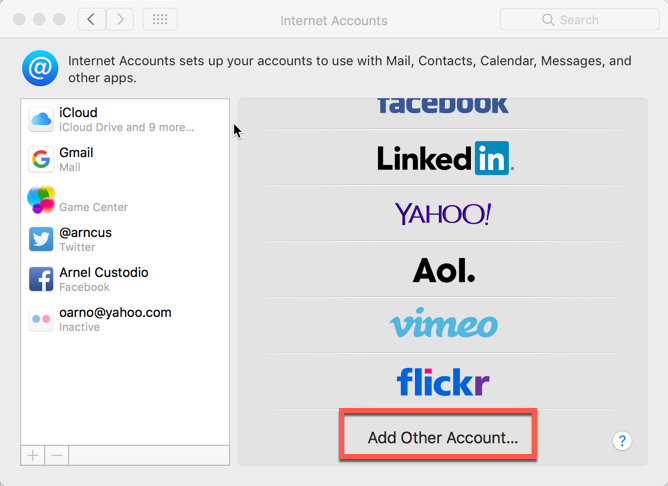Click the Facebook account icon
Image resolution: width=668 pixels, height=486 pixels.
tap(41, 280)
